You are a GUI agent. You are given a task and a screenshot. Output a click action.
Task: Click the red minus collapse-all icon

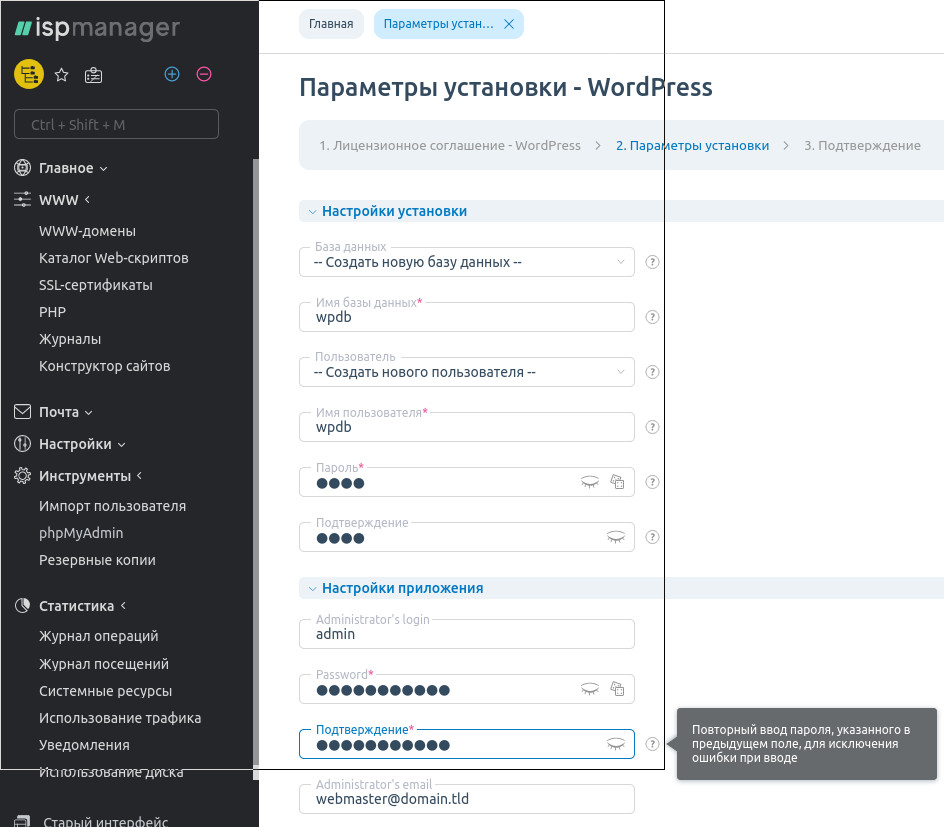click(204, 74)
